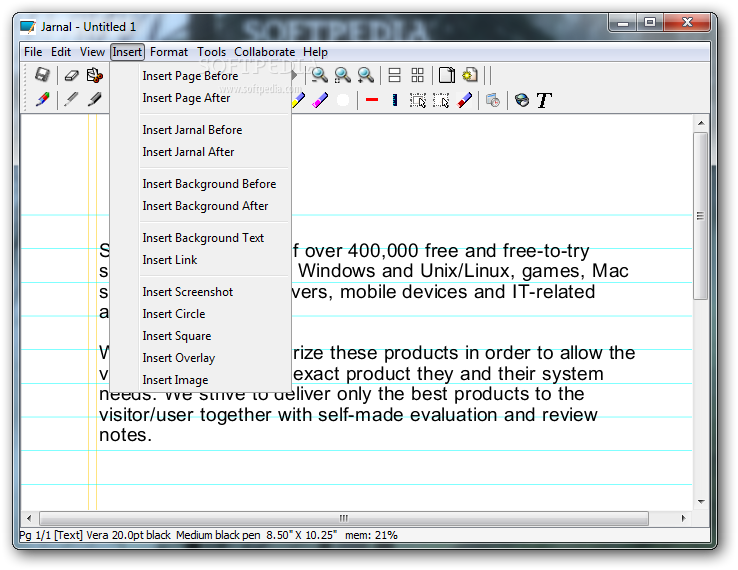This screenshot has width=738, height=570.
Task: Click the Fit Width zoom magnifier
Action: [x=342, y=75]
